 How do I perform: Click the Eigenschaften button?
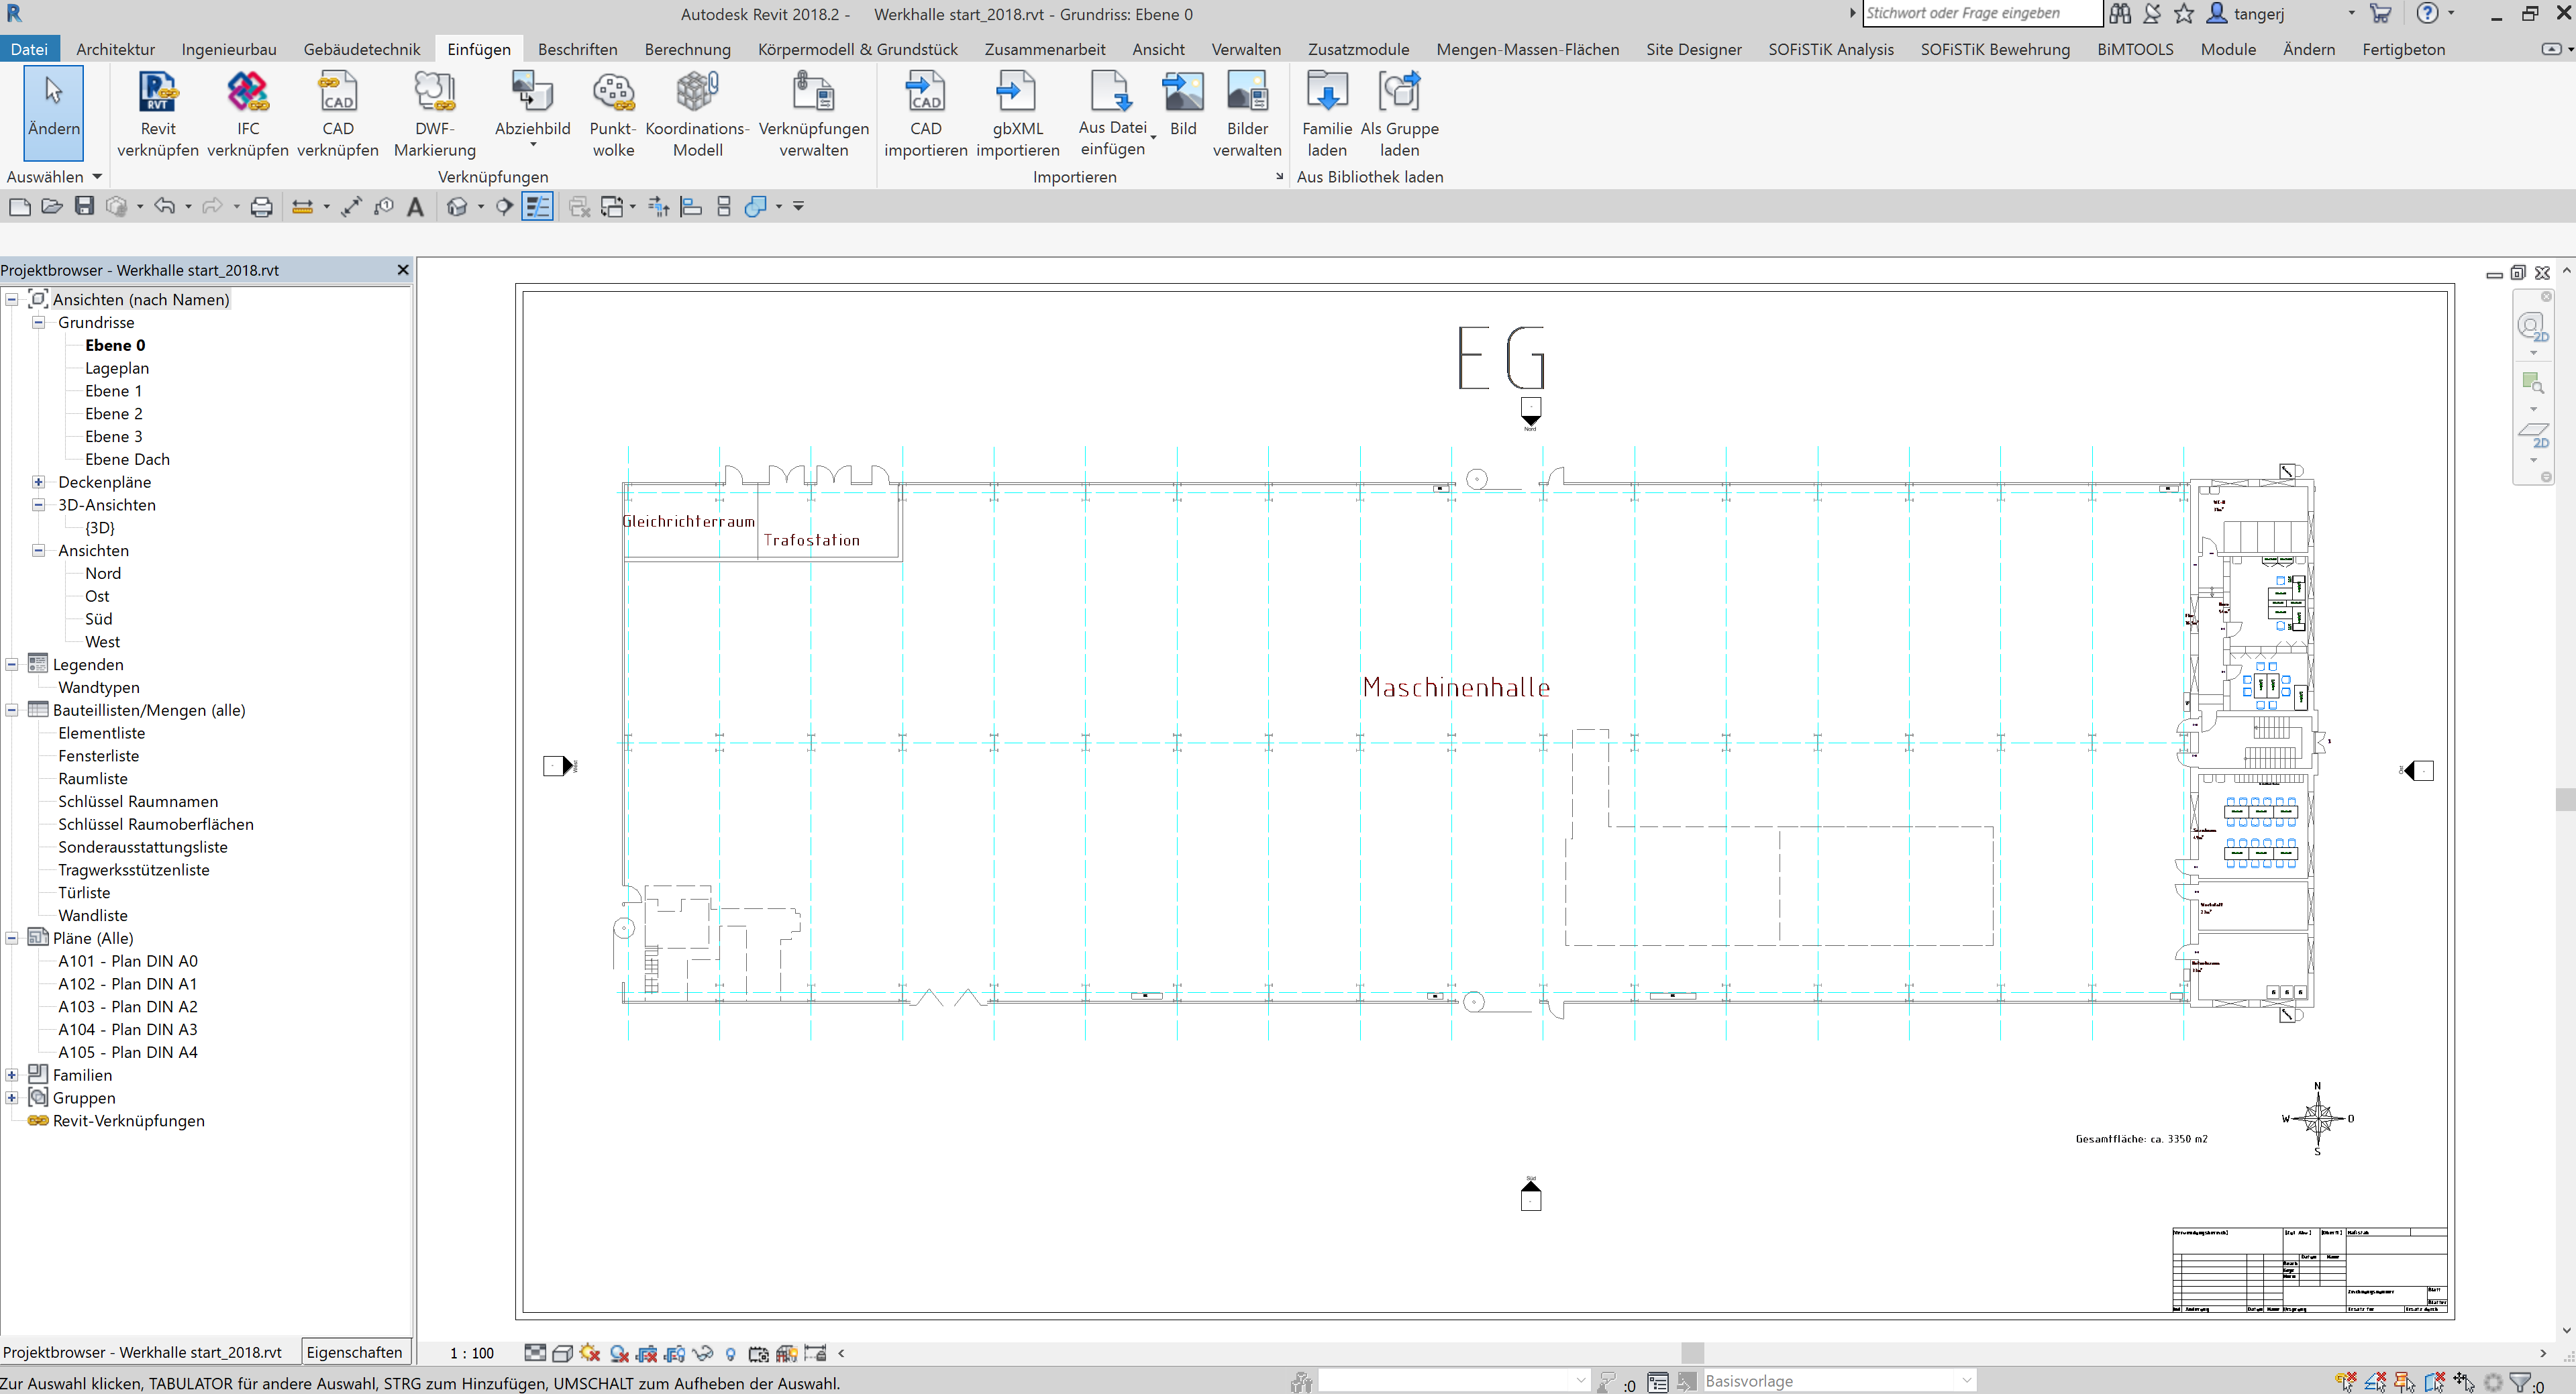[355, 1352]
